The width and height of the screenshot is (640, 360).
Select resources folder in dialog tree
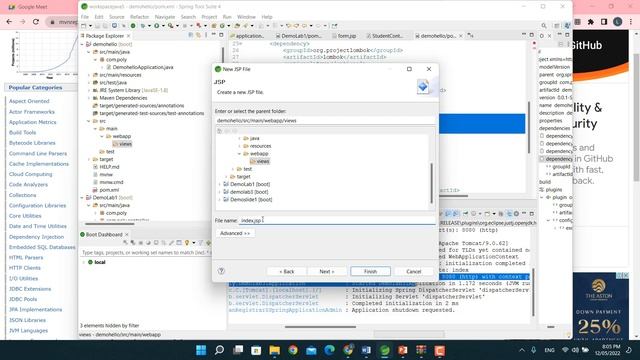pyautogui.click(x=260, y=146)
